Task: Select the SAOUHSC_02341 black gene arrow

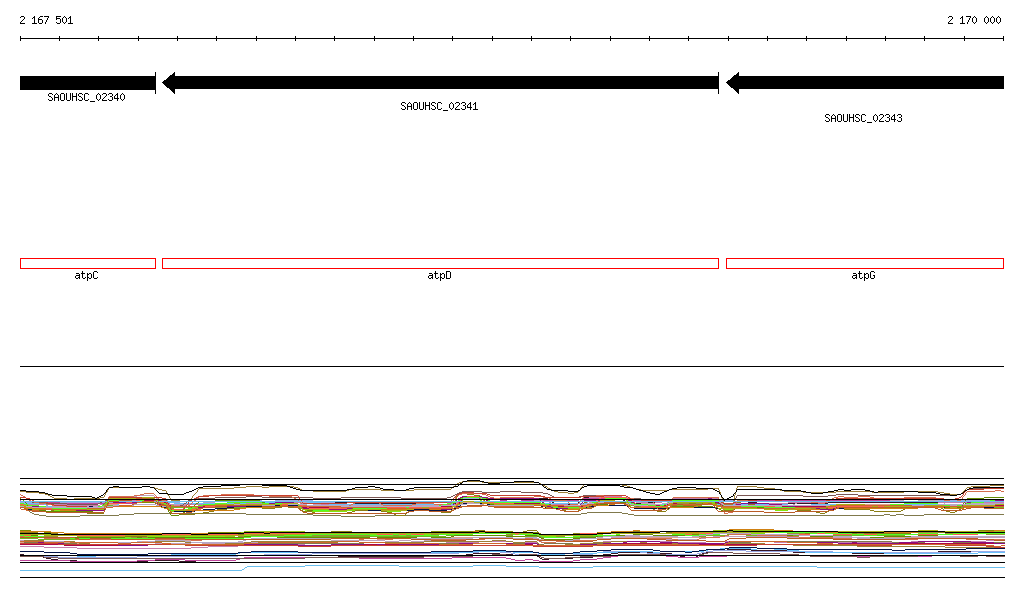Action: click(440, 83)
